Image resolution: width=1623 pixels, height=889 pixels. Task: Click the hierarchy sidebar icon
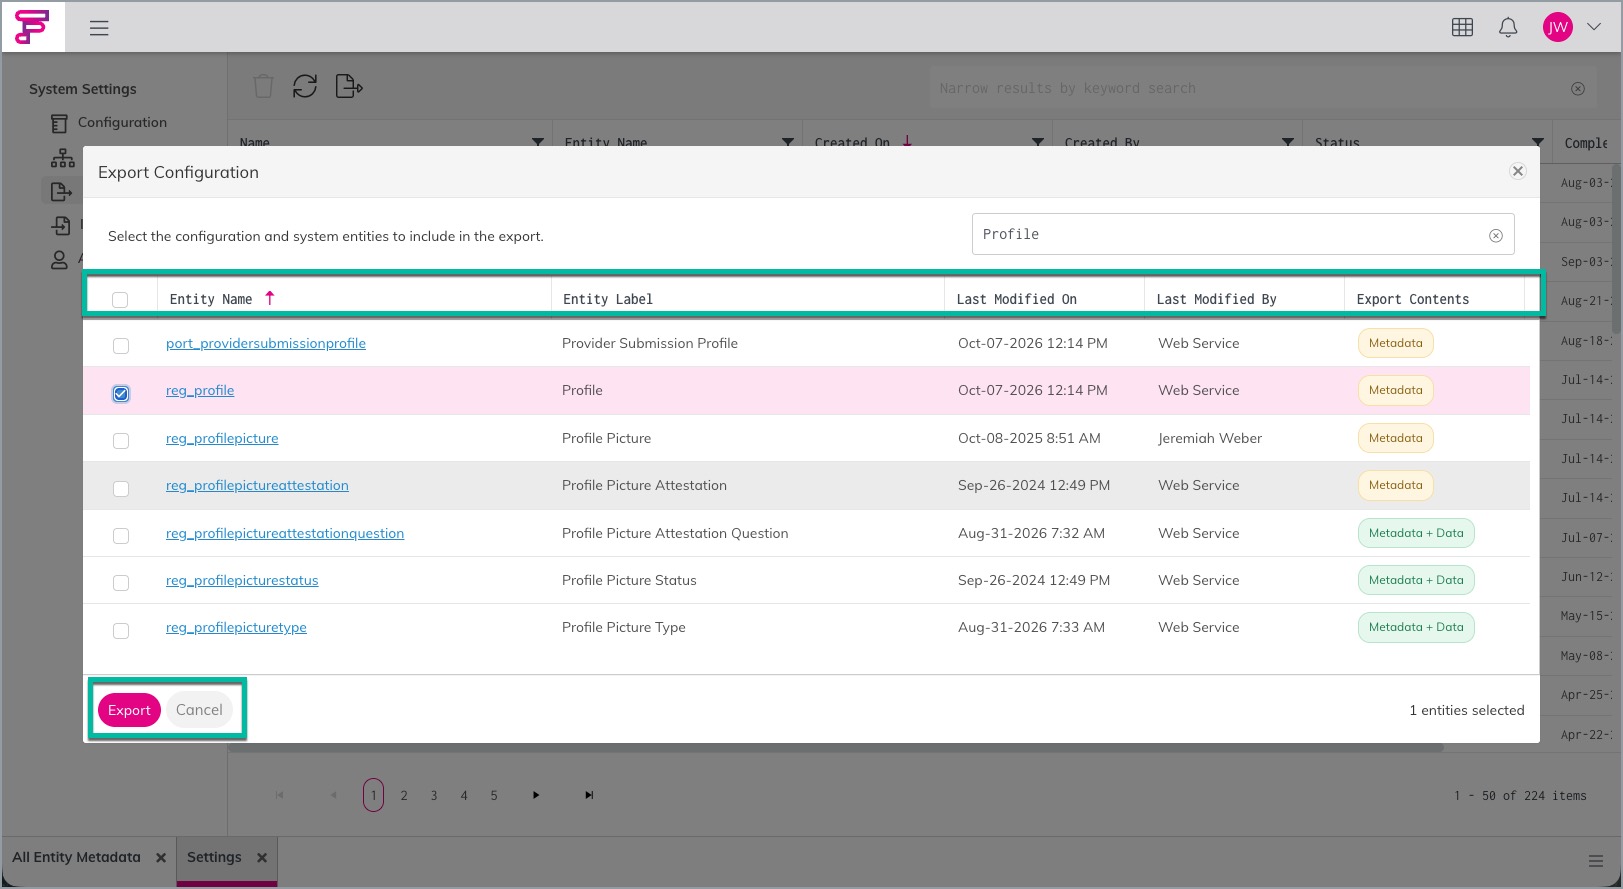pos(63,158)
